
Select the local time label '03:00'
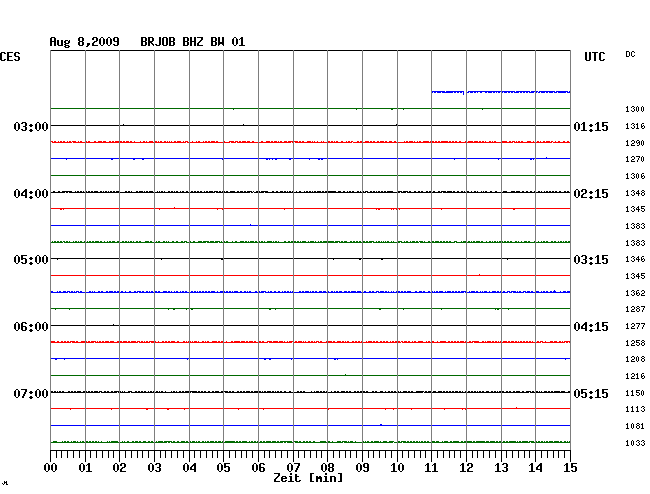pyautogui.click(x=31, y=126)
